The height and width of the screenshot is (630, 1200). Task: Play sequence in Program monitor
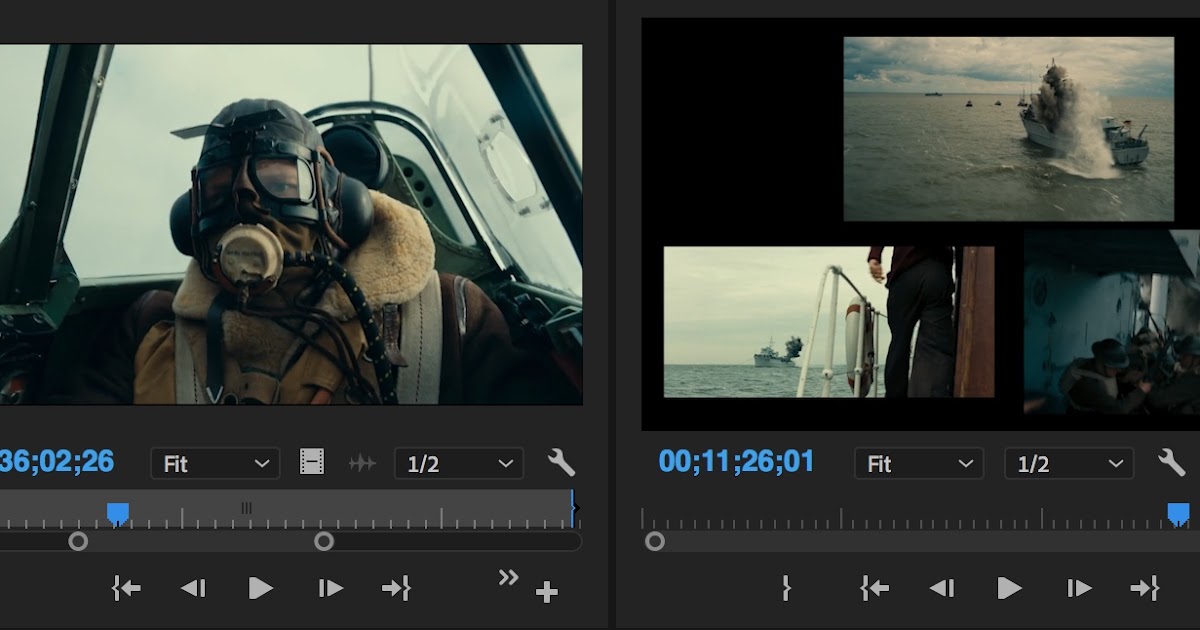(1009, 588)
